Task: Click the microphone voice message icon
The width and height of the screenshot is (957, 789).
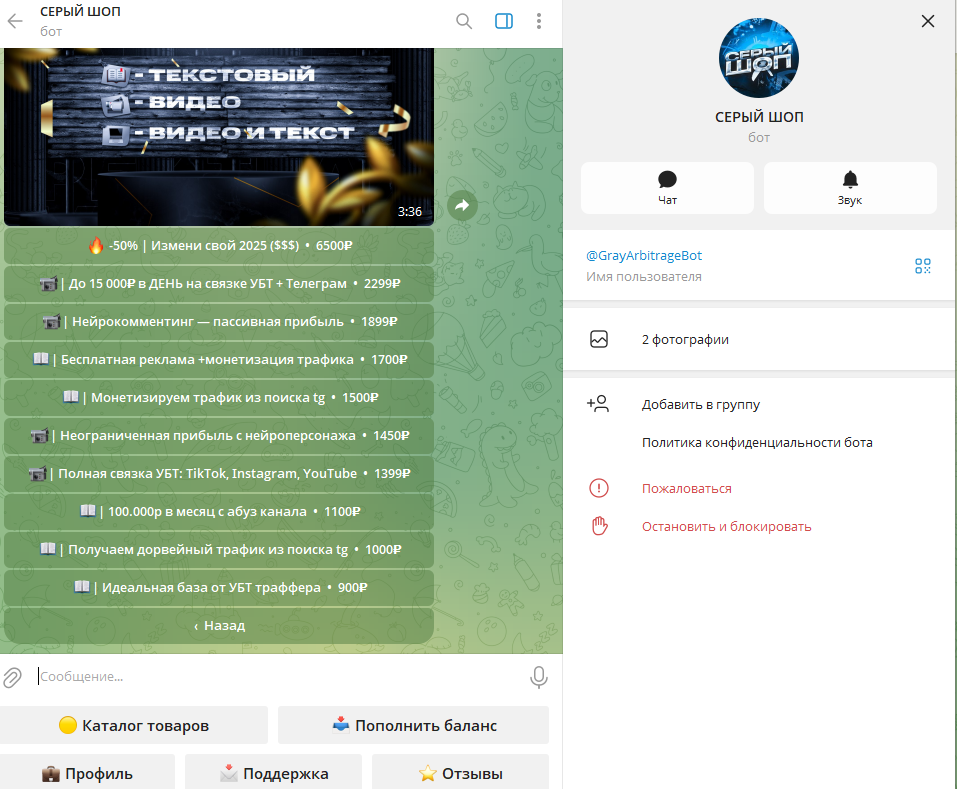Action: (x=538, y=677)
